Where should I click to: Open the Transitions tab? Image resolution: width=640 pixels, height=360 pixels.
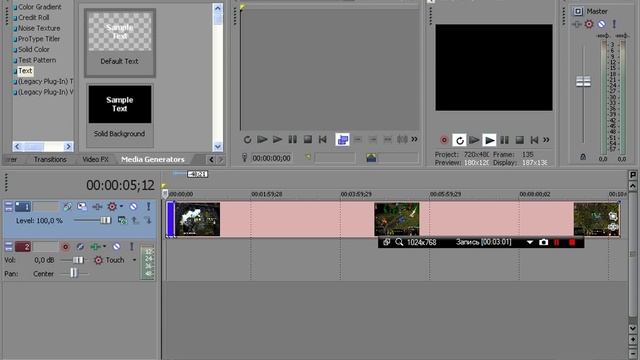click(50, 160)
